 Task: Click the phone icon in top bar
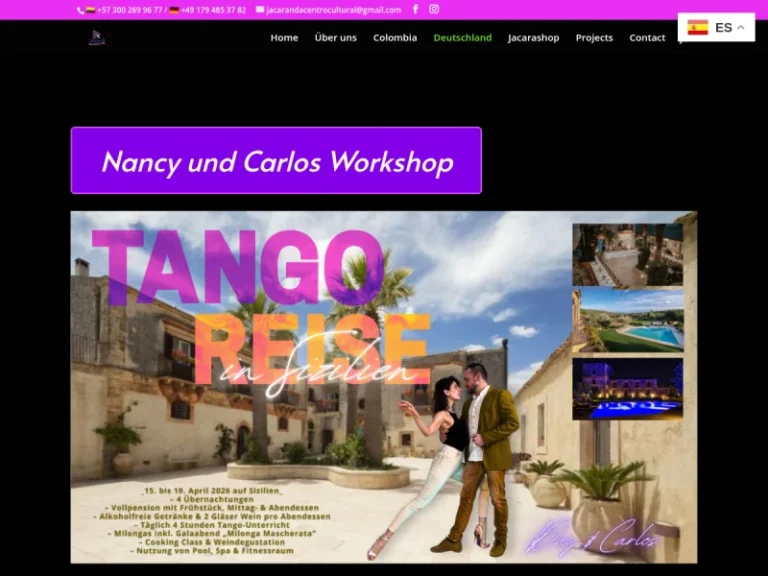81,10
